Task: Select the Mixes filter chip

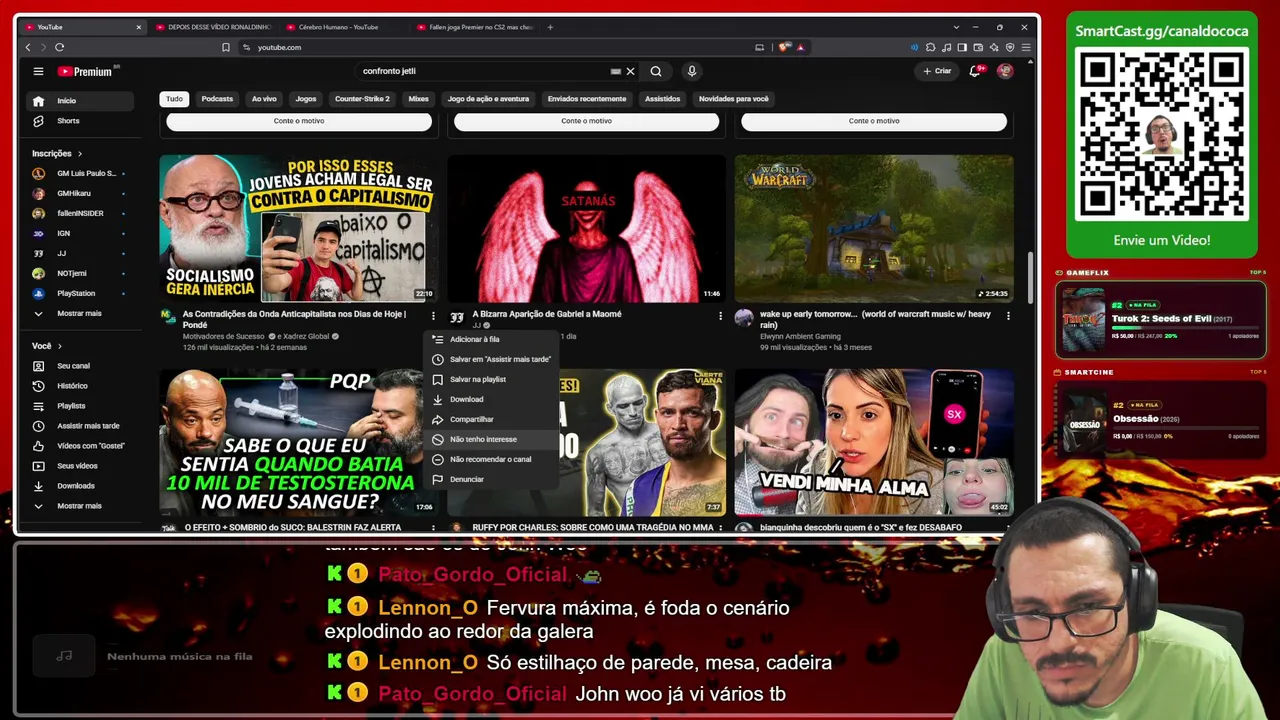Action: click(418, 99)
